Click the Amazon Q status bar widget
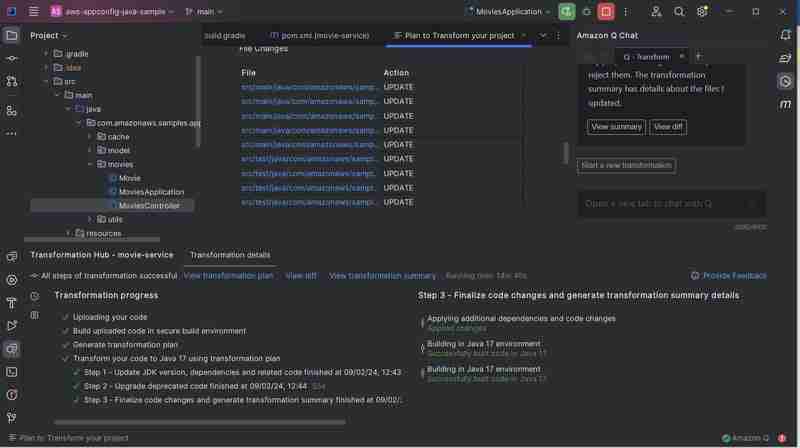The height and width of the screenshot is (448, 800). pos(745,438)
